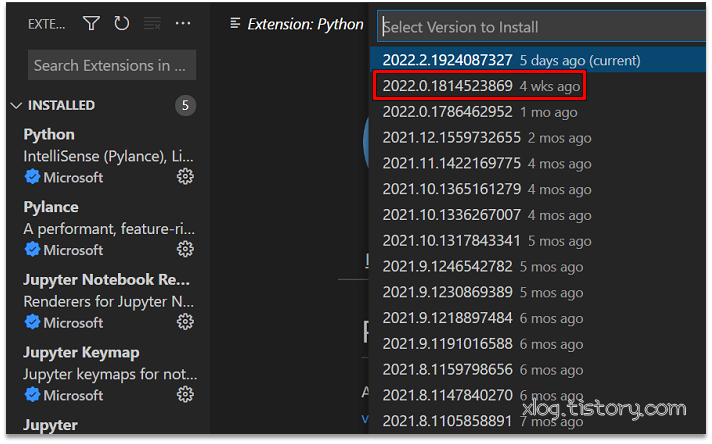
Task: Click the refresh extensions icon
Action: 122,23
